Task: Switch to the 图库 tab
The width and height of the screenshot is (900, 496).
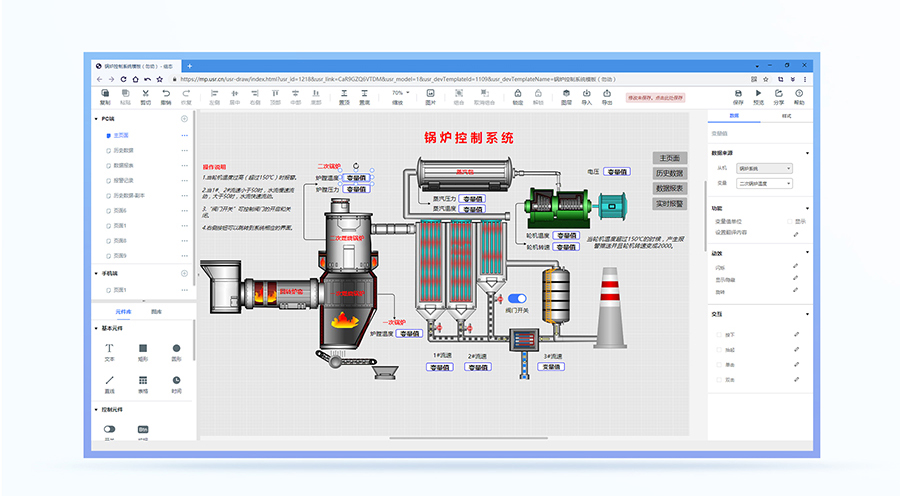Action: [157, 312]
